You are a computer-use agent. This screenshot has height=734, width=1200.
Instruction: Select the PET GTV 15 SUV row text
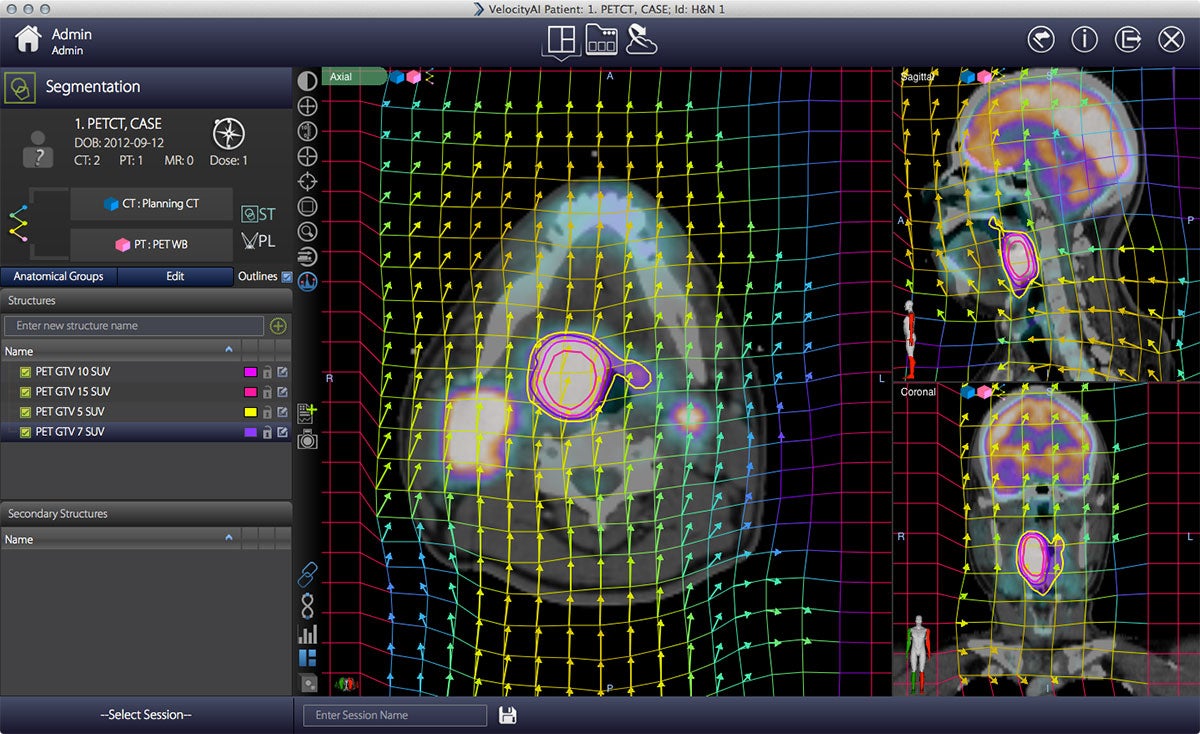pos(73,392)
